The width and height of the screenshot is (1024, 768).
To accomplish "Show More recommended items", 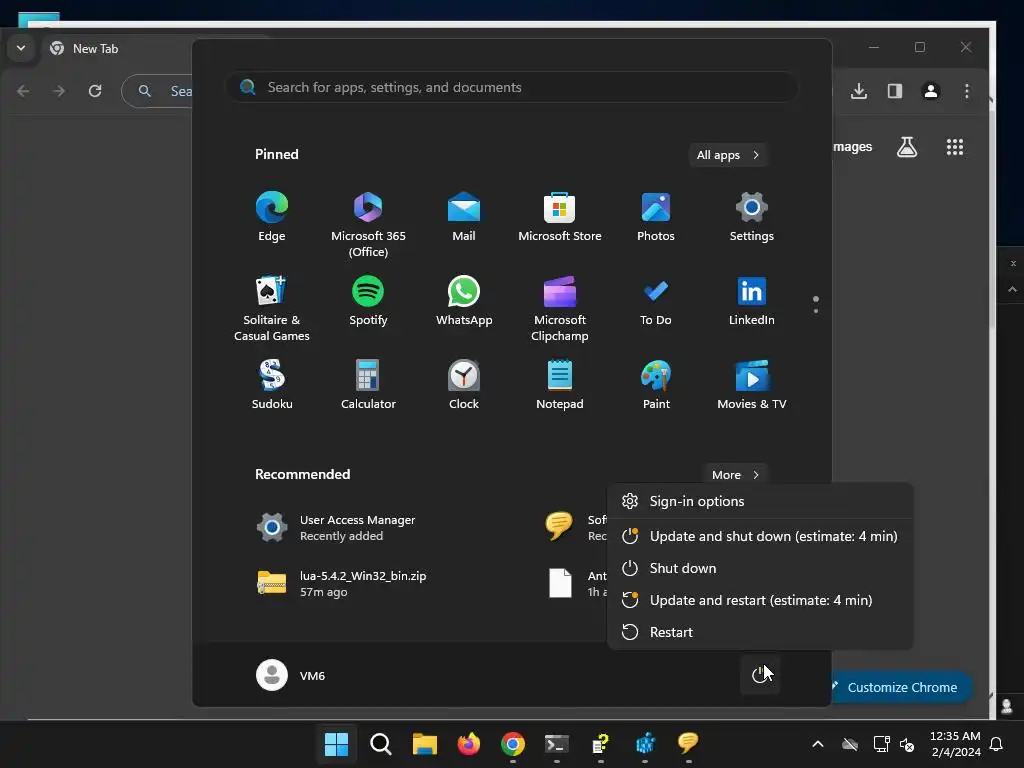I will pyautogui.click(x=735, y=475).
